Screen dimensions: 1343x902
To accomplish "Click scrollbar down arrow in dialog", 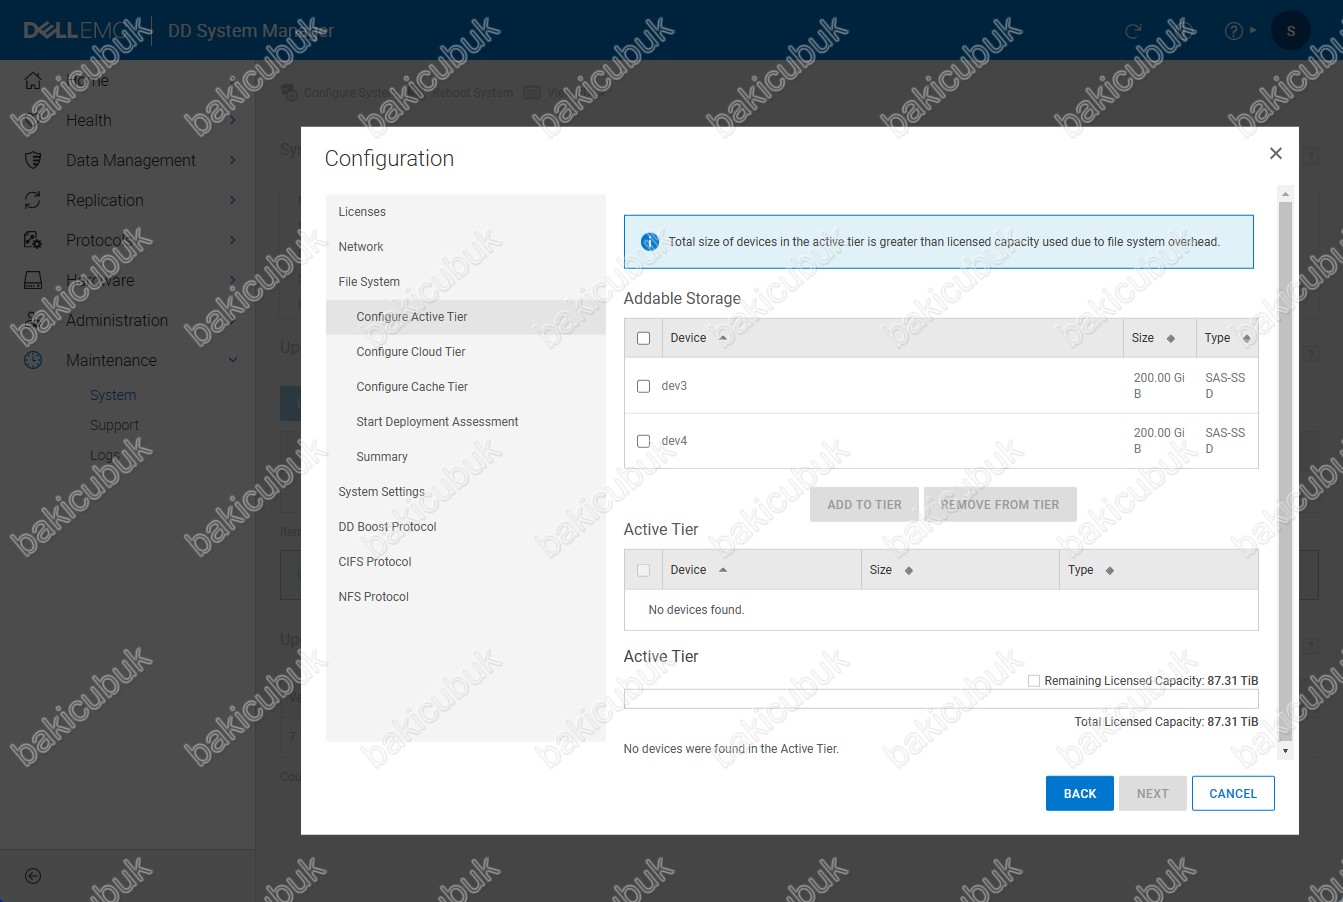I will click(x=1285, y=750).
